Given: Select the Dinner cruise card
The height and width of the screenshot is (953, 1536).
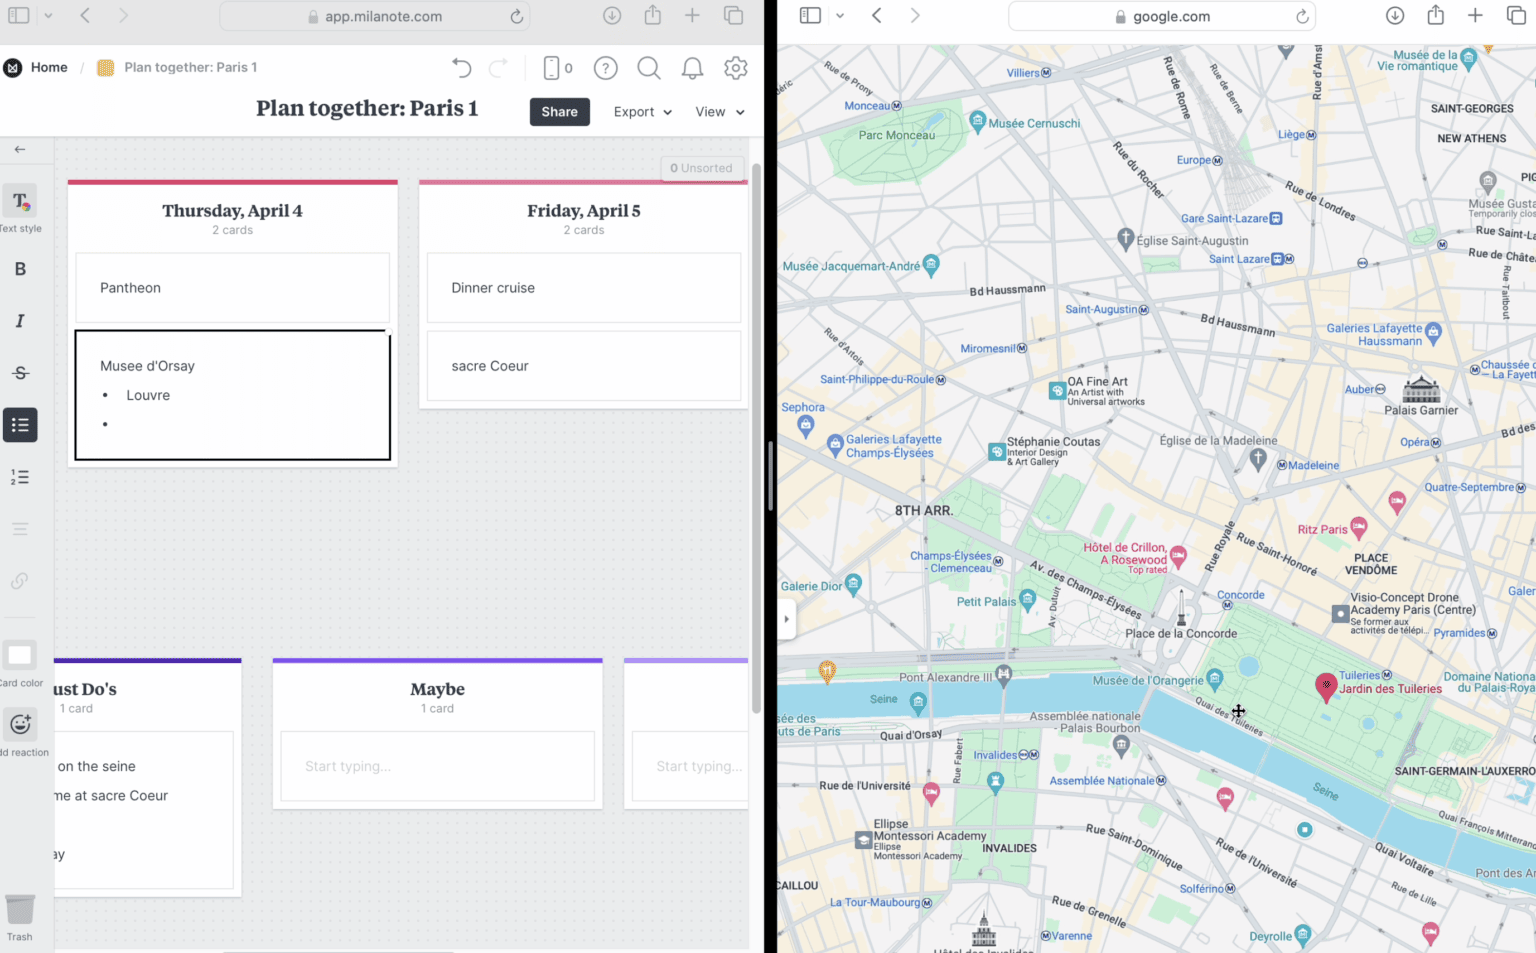Looking at the screenshot, I should tap(584, 288).
